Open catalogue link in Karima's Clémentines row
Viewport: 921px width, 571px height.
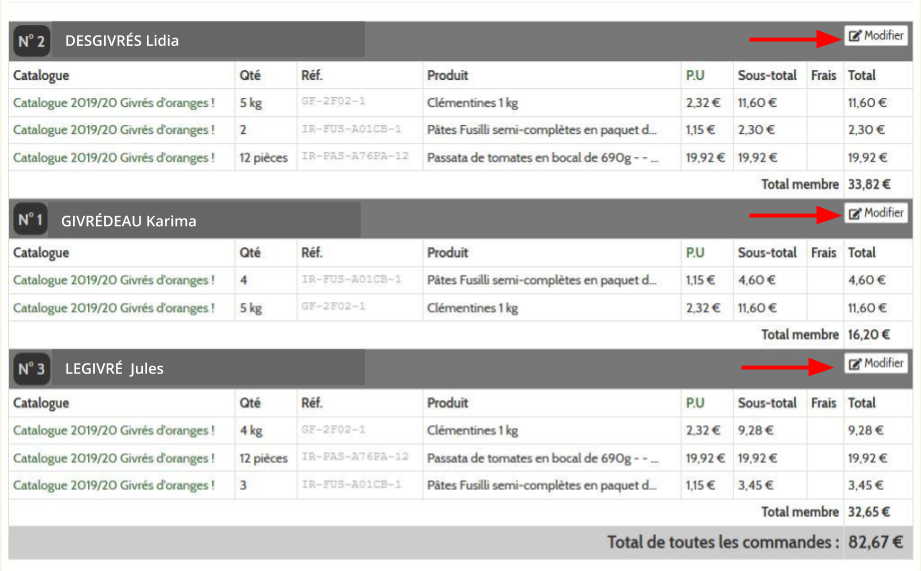click(x=113, y=308)
